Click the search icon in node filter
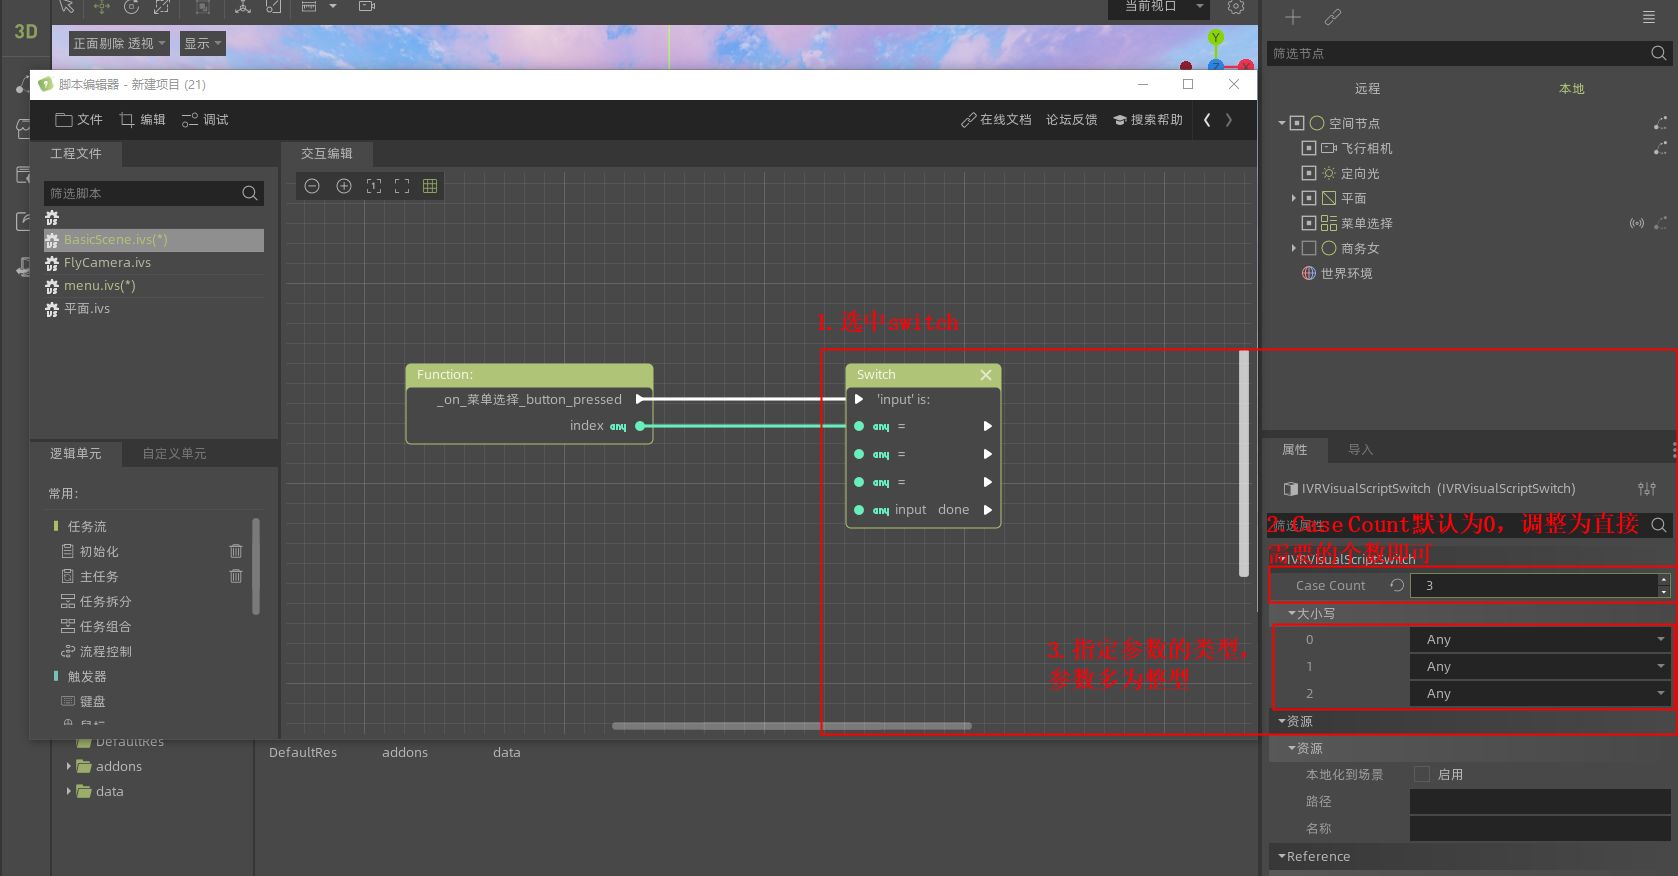 (1659, 53)
